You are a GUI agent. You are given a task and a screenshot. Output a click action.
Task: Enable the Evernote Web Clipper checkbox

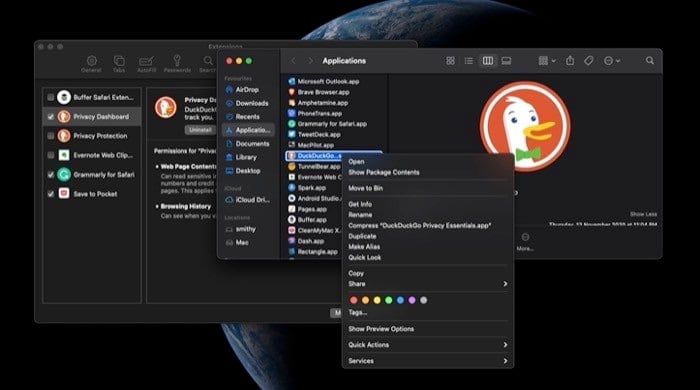coord(50,155)
